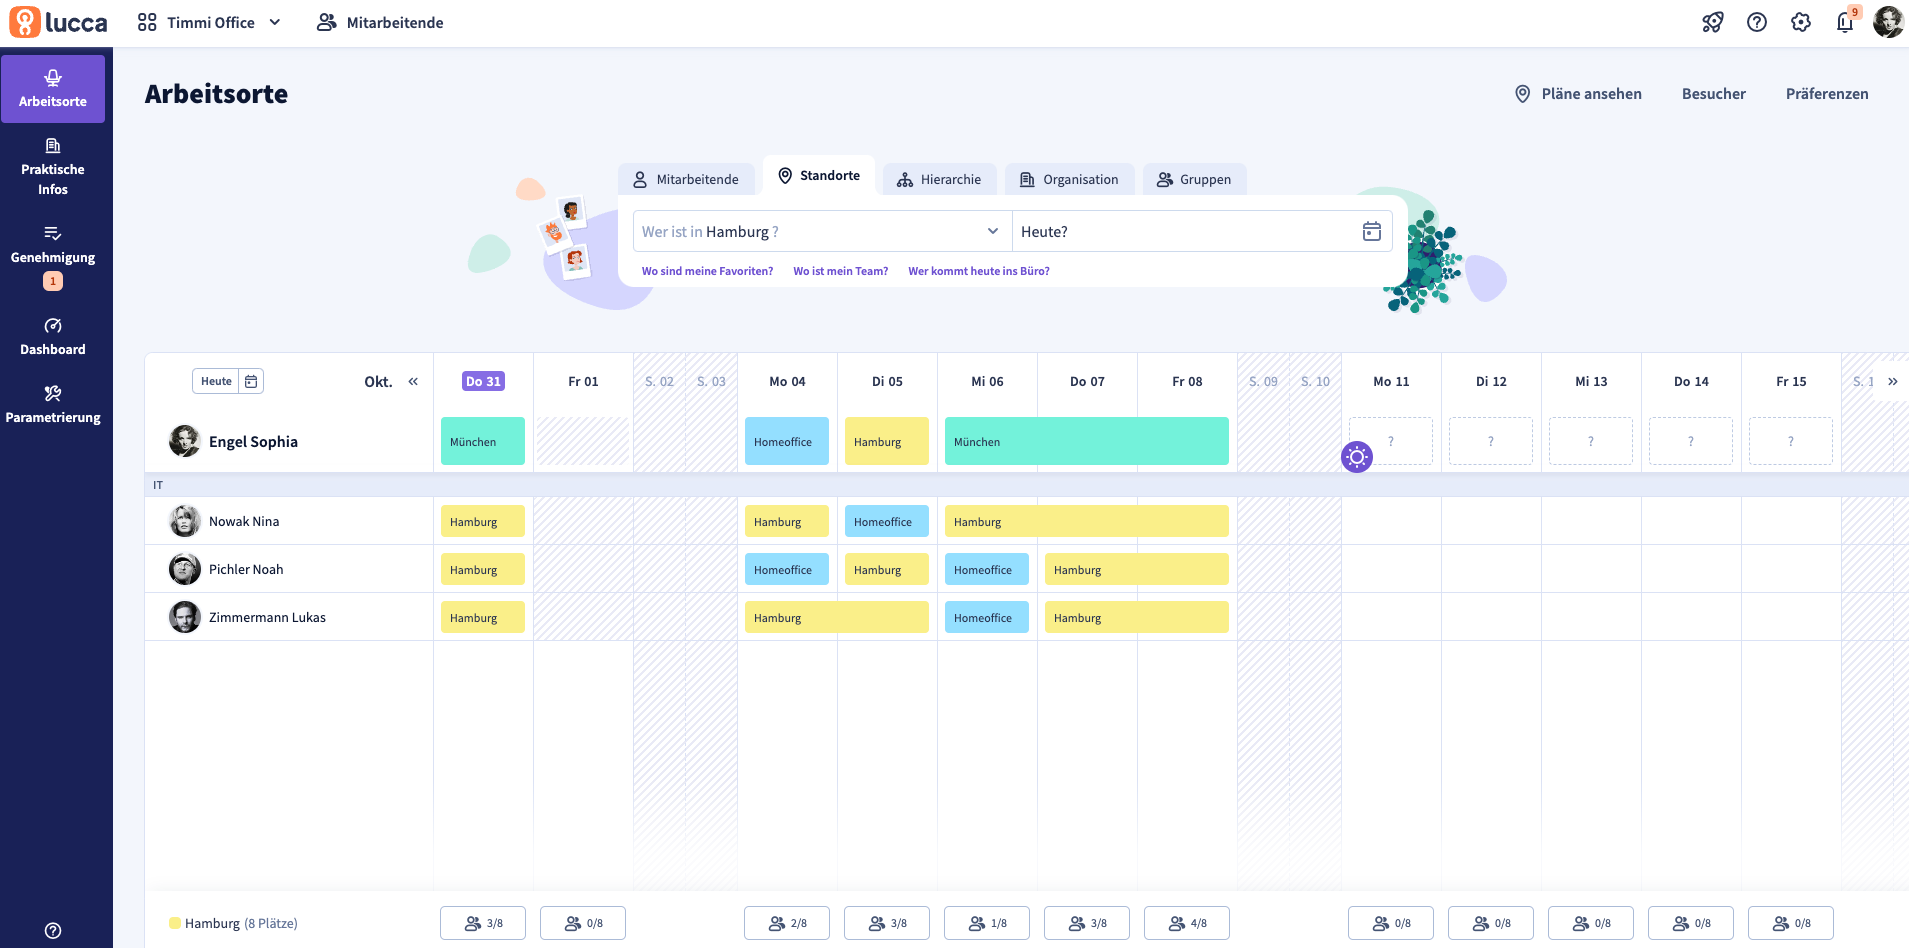Open the settings gear icon
This screenshot has height=948, width=1909.
click(1801, 22)
